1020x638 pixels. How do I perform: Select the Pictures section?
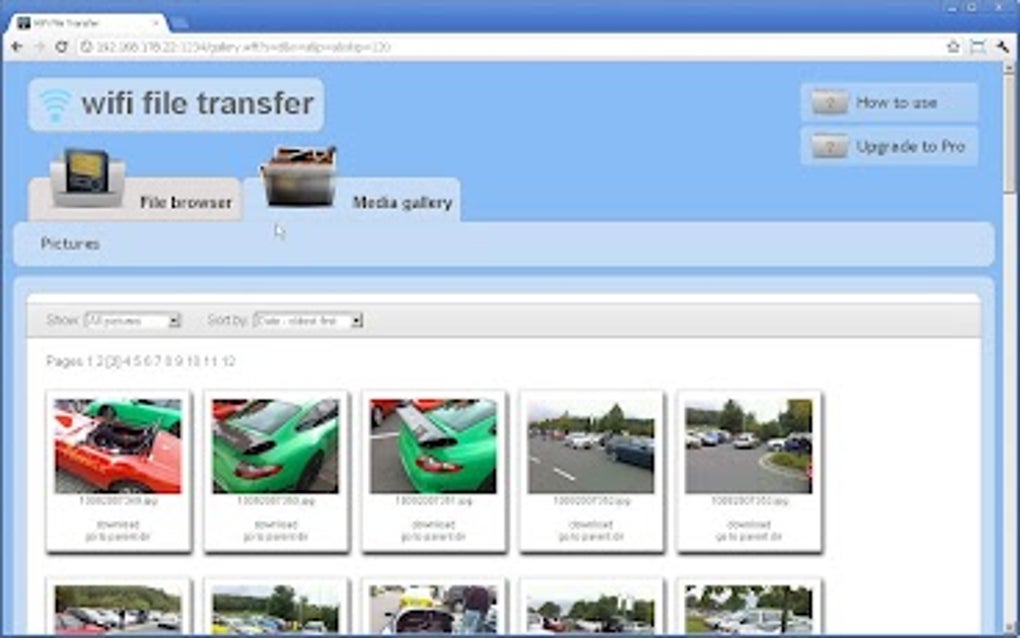point(70,244)
